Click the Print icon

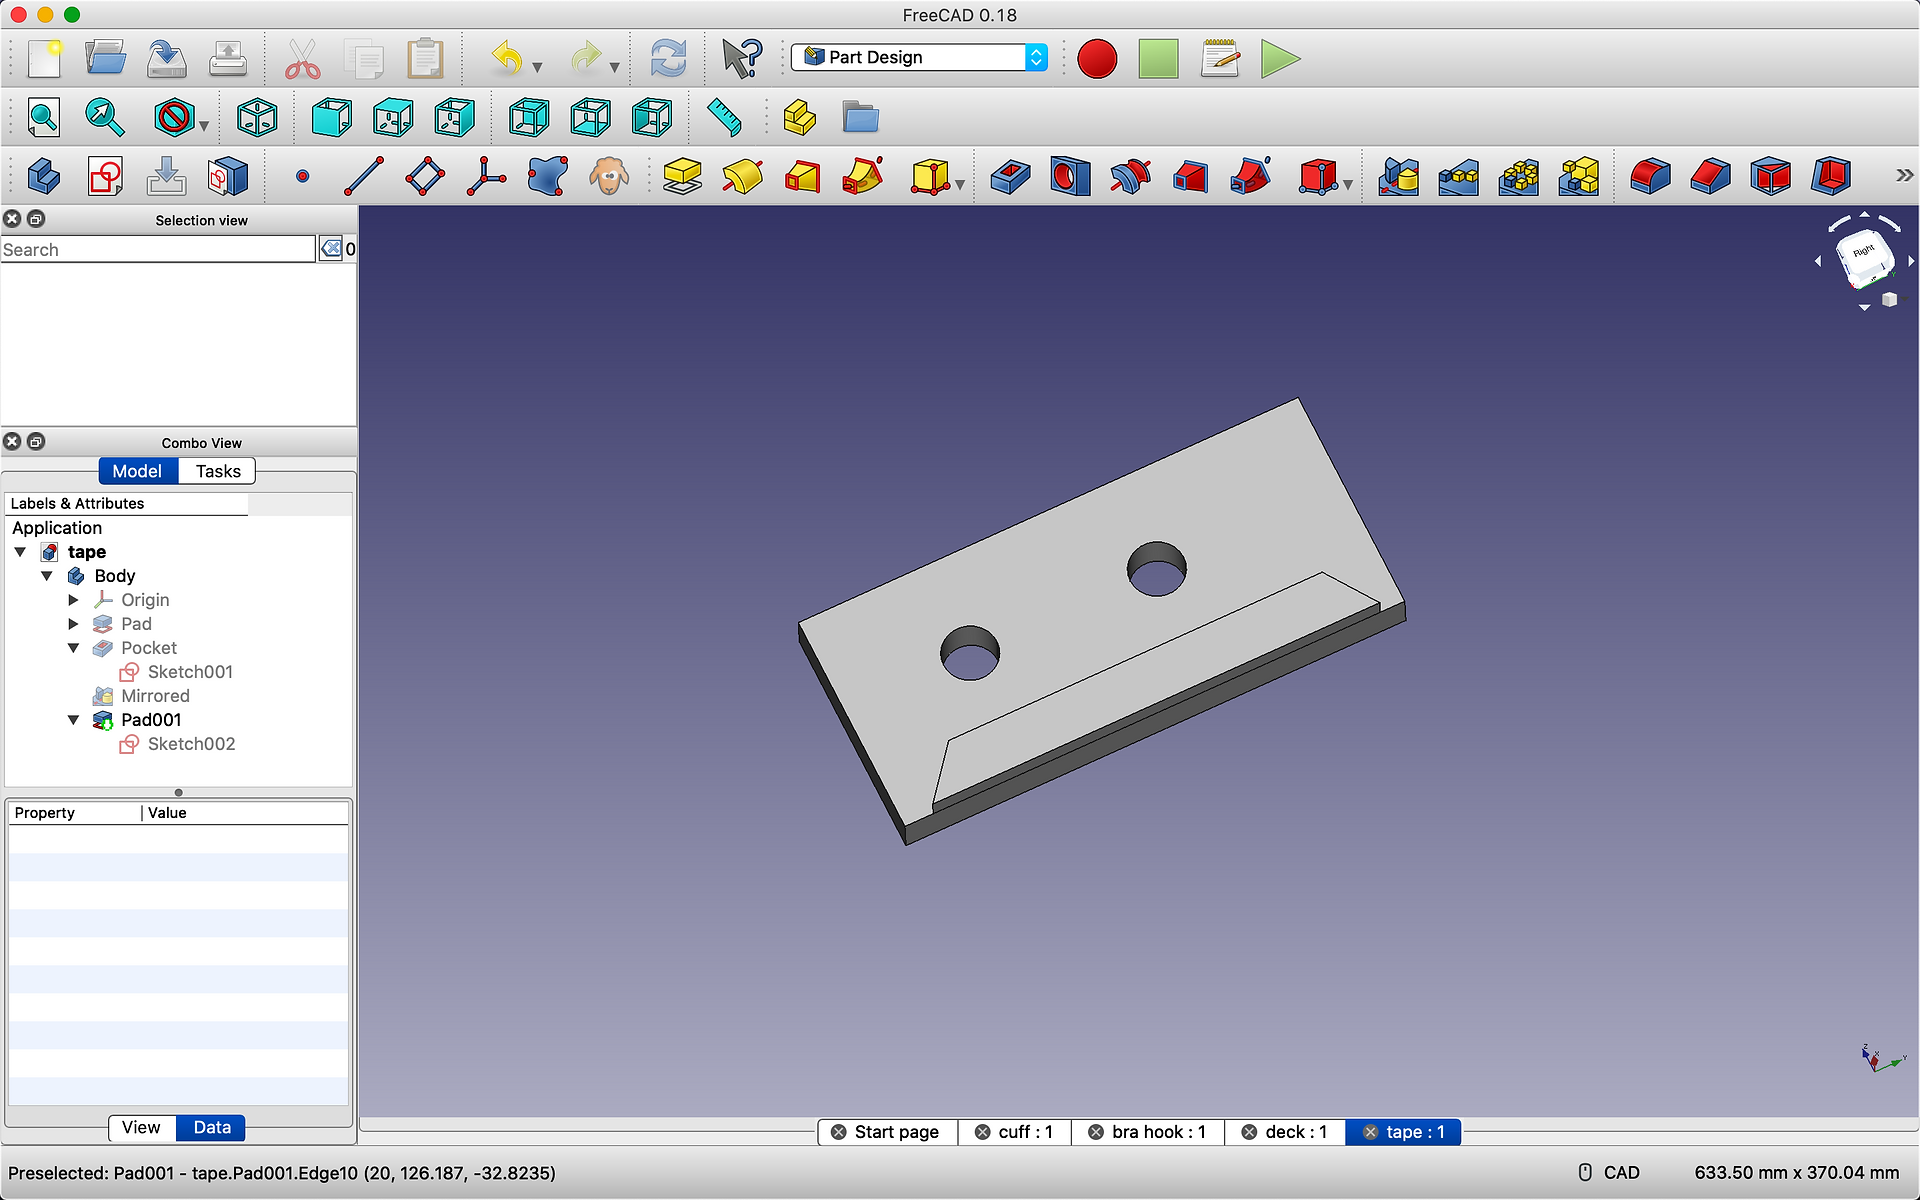coord(228,59)
